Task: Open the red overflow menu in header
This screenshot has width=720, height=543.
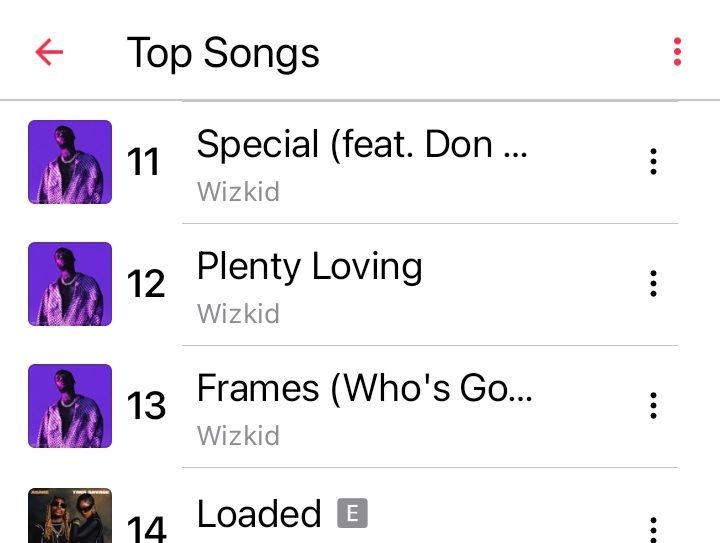Action: coord(677,52)
